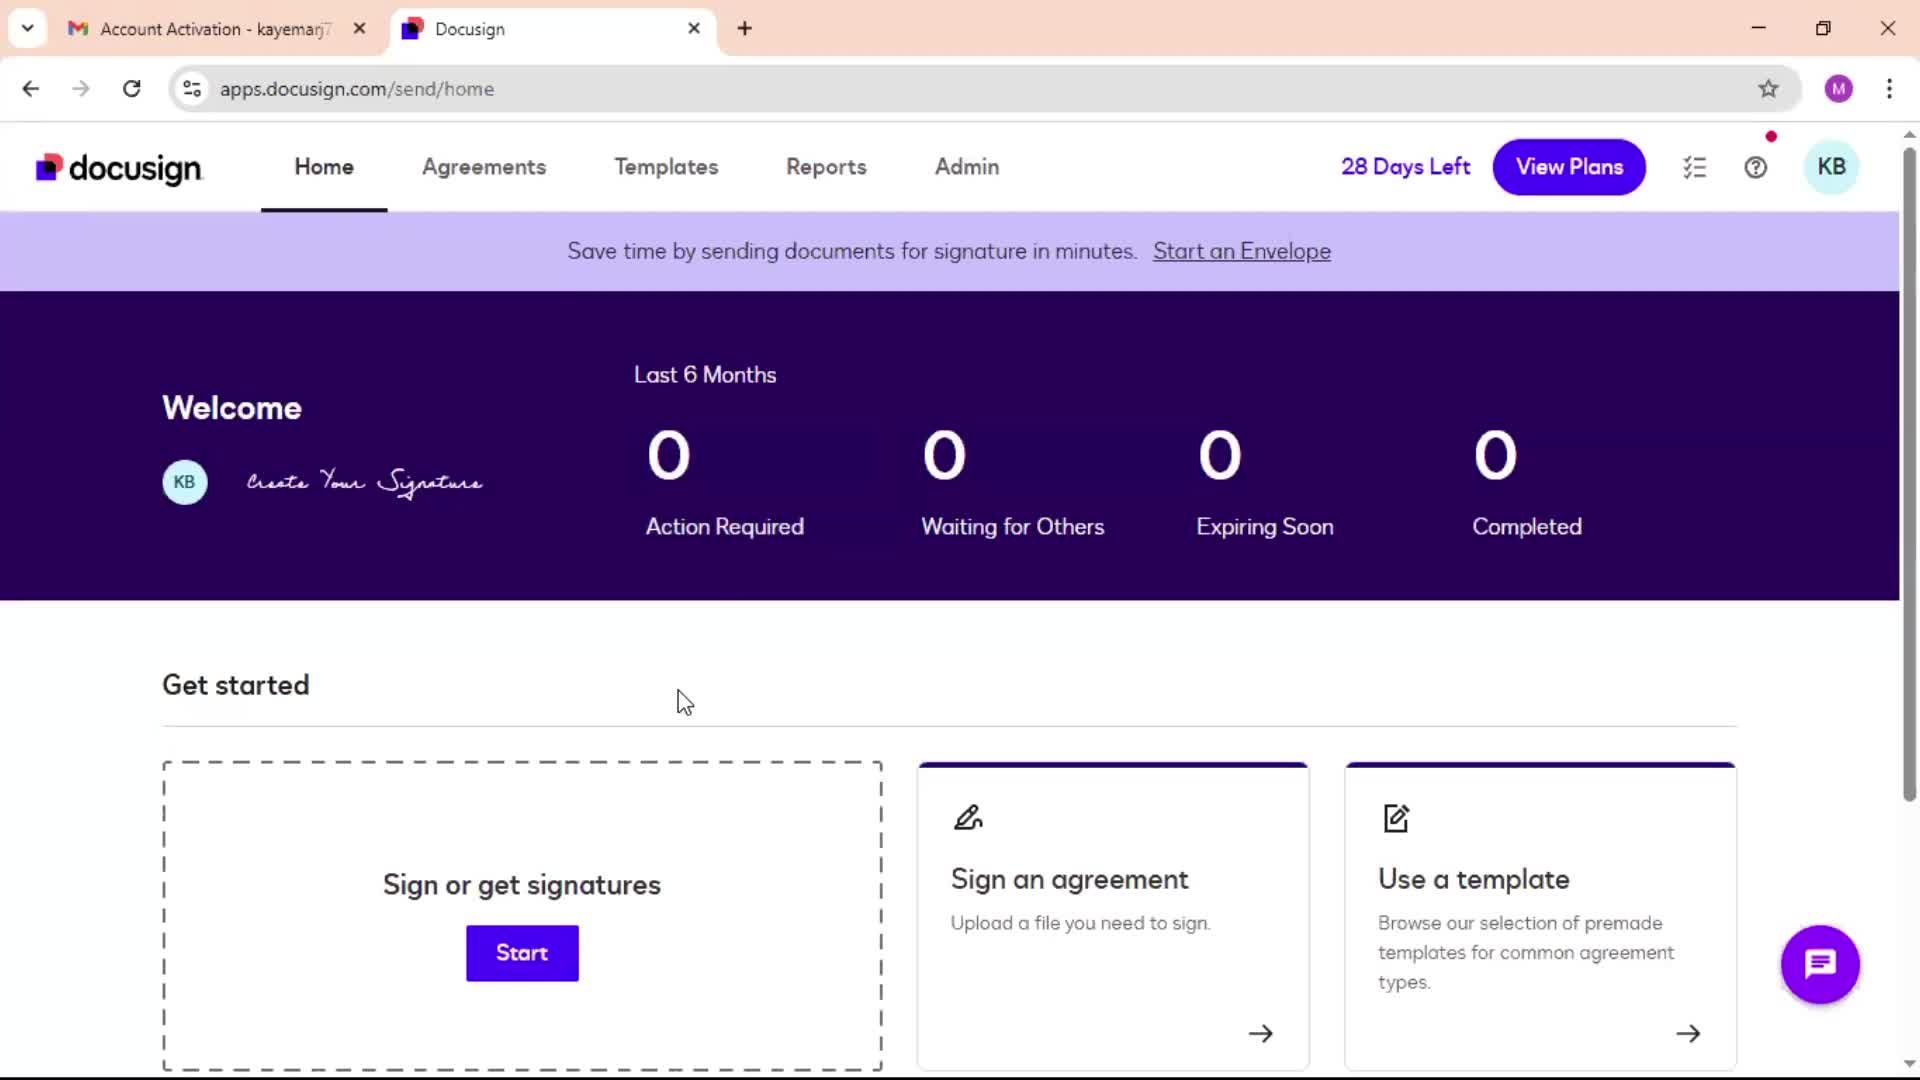The width and height of the screenshot is (1920, 1080).
Task: Open Chrome profile M avatar
Action: (1838, 89)
